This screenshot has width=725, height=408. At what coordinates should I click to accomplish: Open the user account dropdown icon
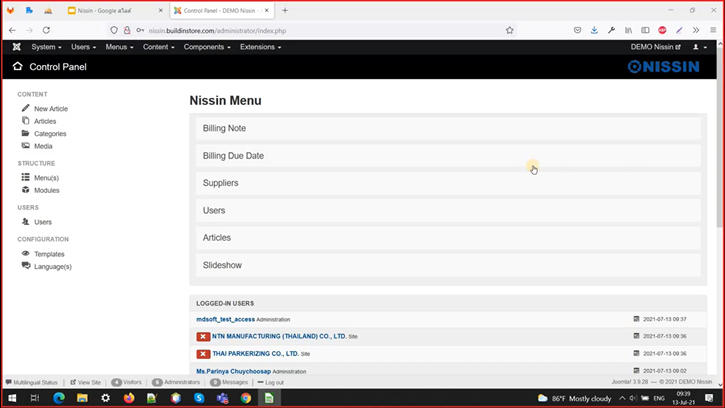[700, 47]
